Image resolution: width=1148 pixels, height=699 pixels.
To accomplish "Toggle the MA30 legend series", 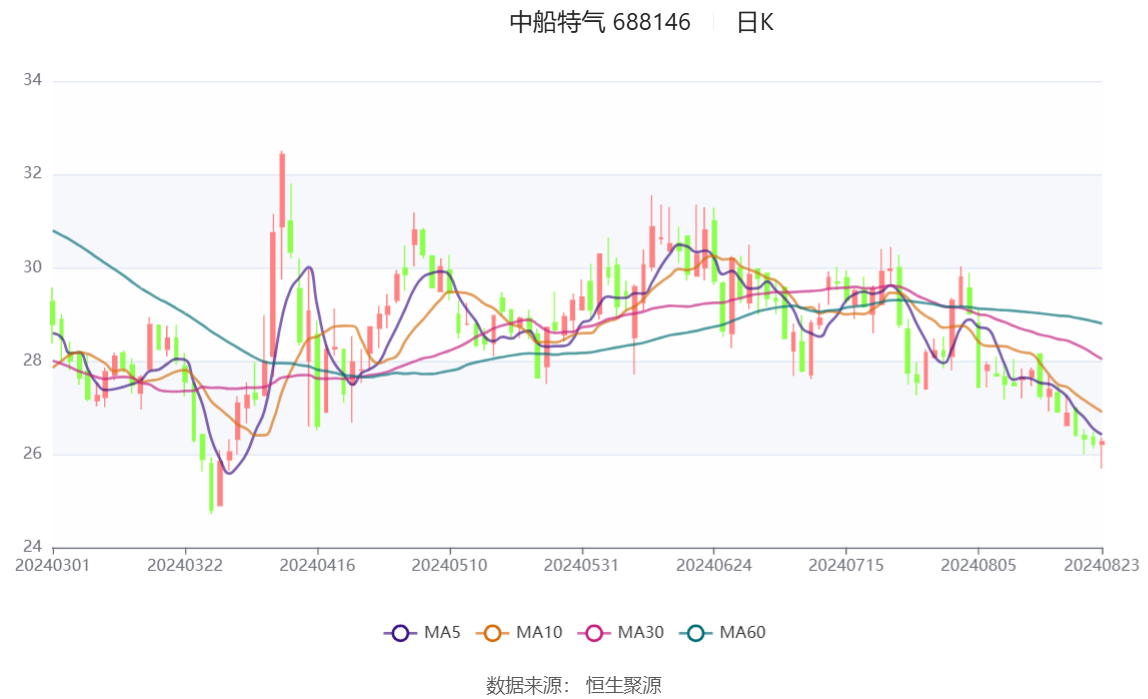I will [621, 632].
